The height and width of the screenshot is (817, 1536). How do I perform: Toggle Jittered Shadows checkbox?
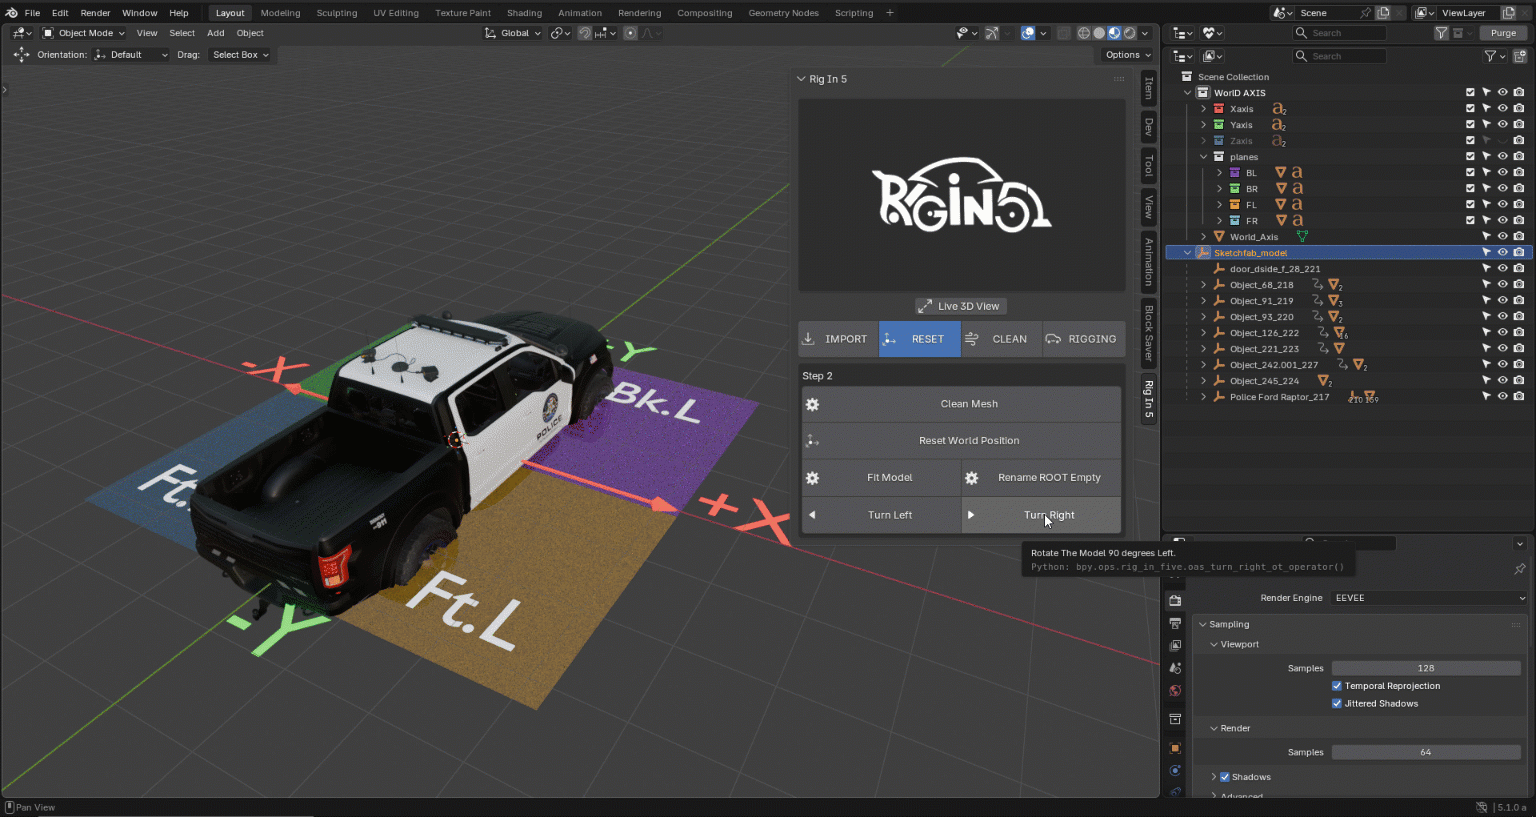click(1337, 704)
